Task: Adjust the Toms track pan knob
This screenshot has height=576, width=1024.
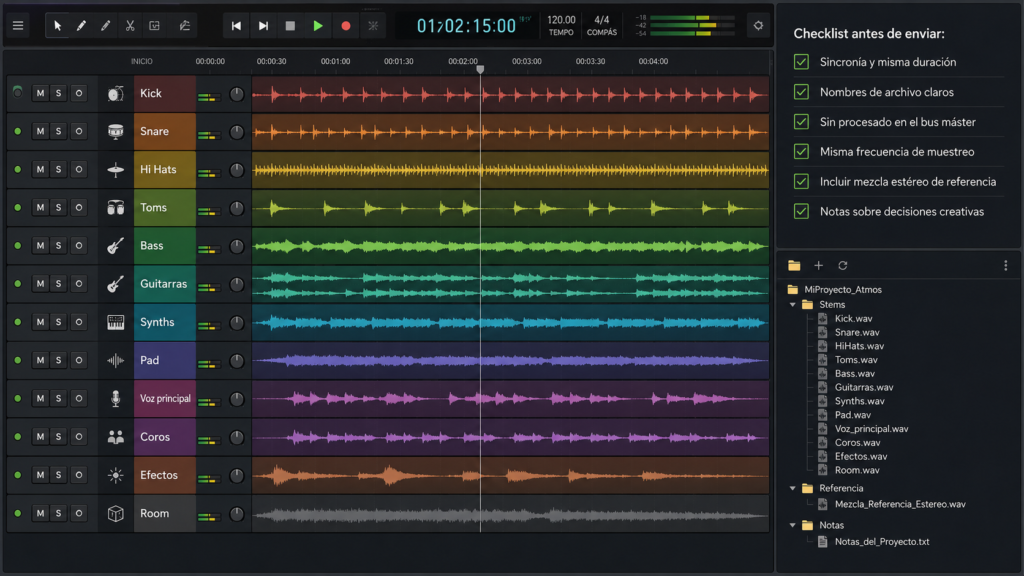Action: (x=236, y=208)
